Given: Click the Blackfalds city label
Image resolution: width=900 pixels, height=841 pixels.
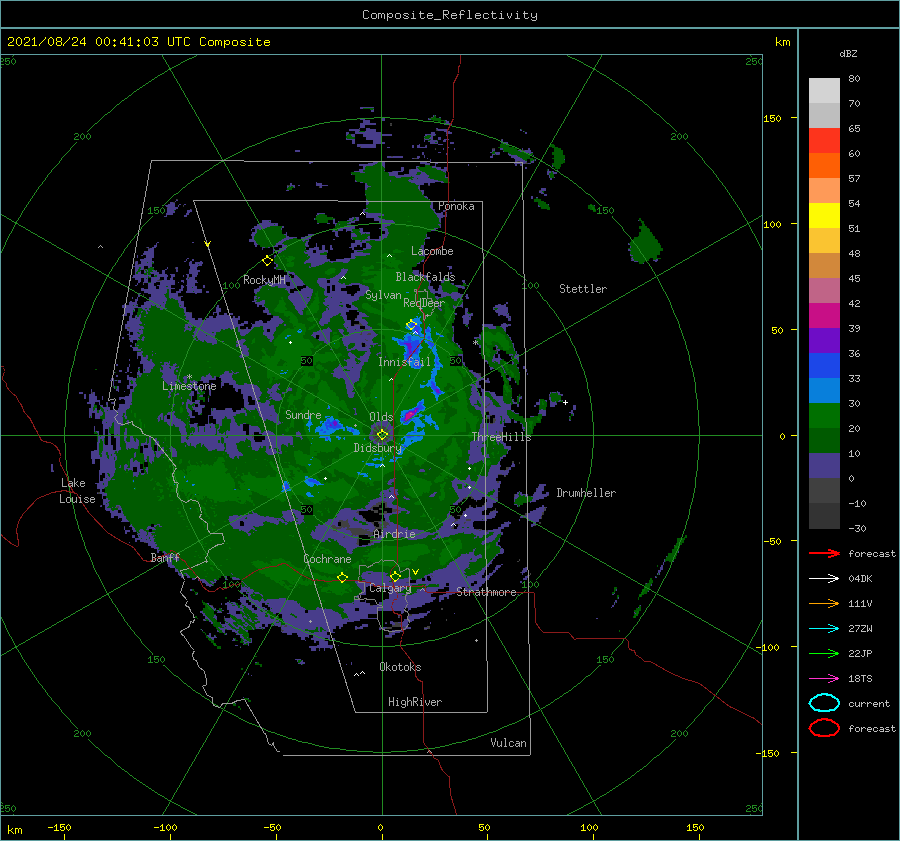Looking at the screenshot, I should point(425,277).
